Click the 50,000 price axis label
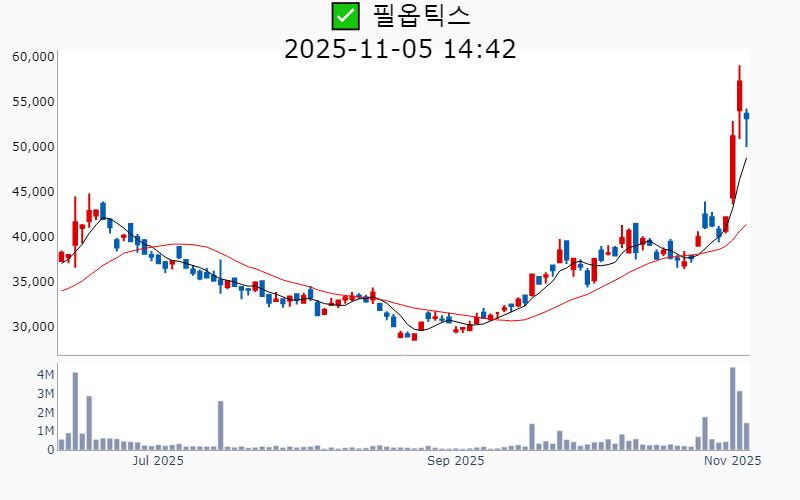Image resolution: width=800 pixels, height=500 pixels. pos(33,147)
